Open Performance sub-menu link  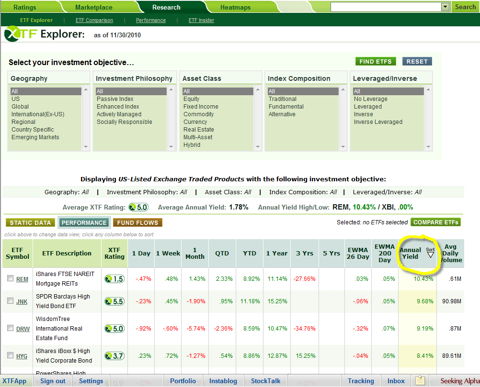151,20
